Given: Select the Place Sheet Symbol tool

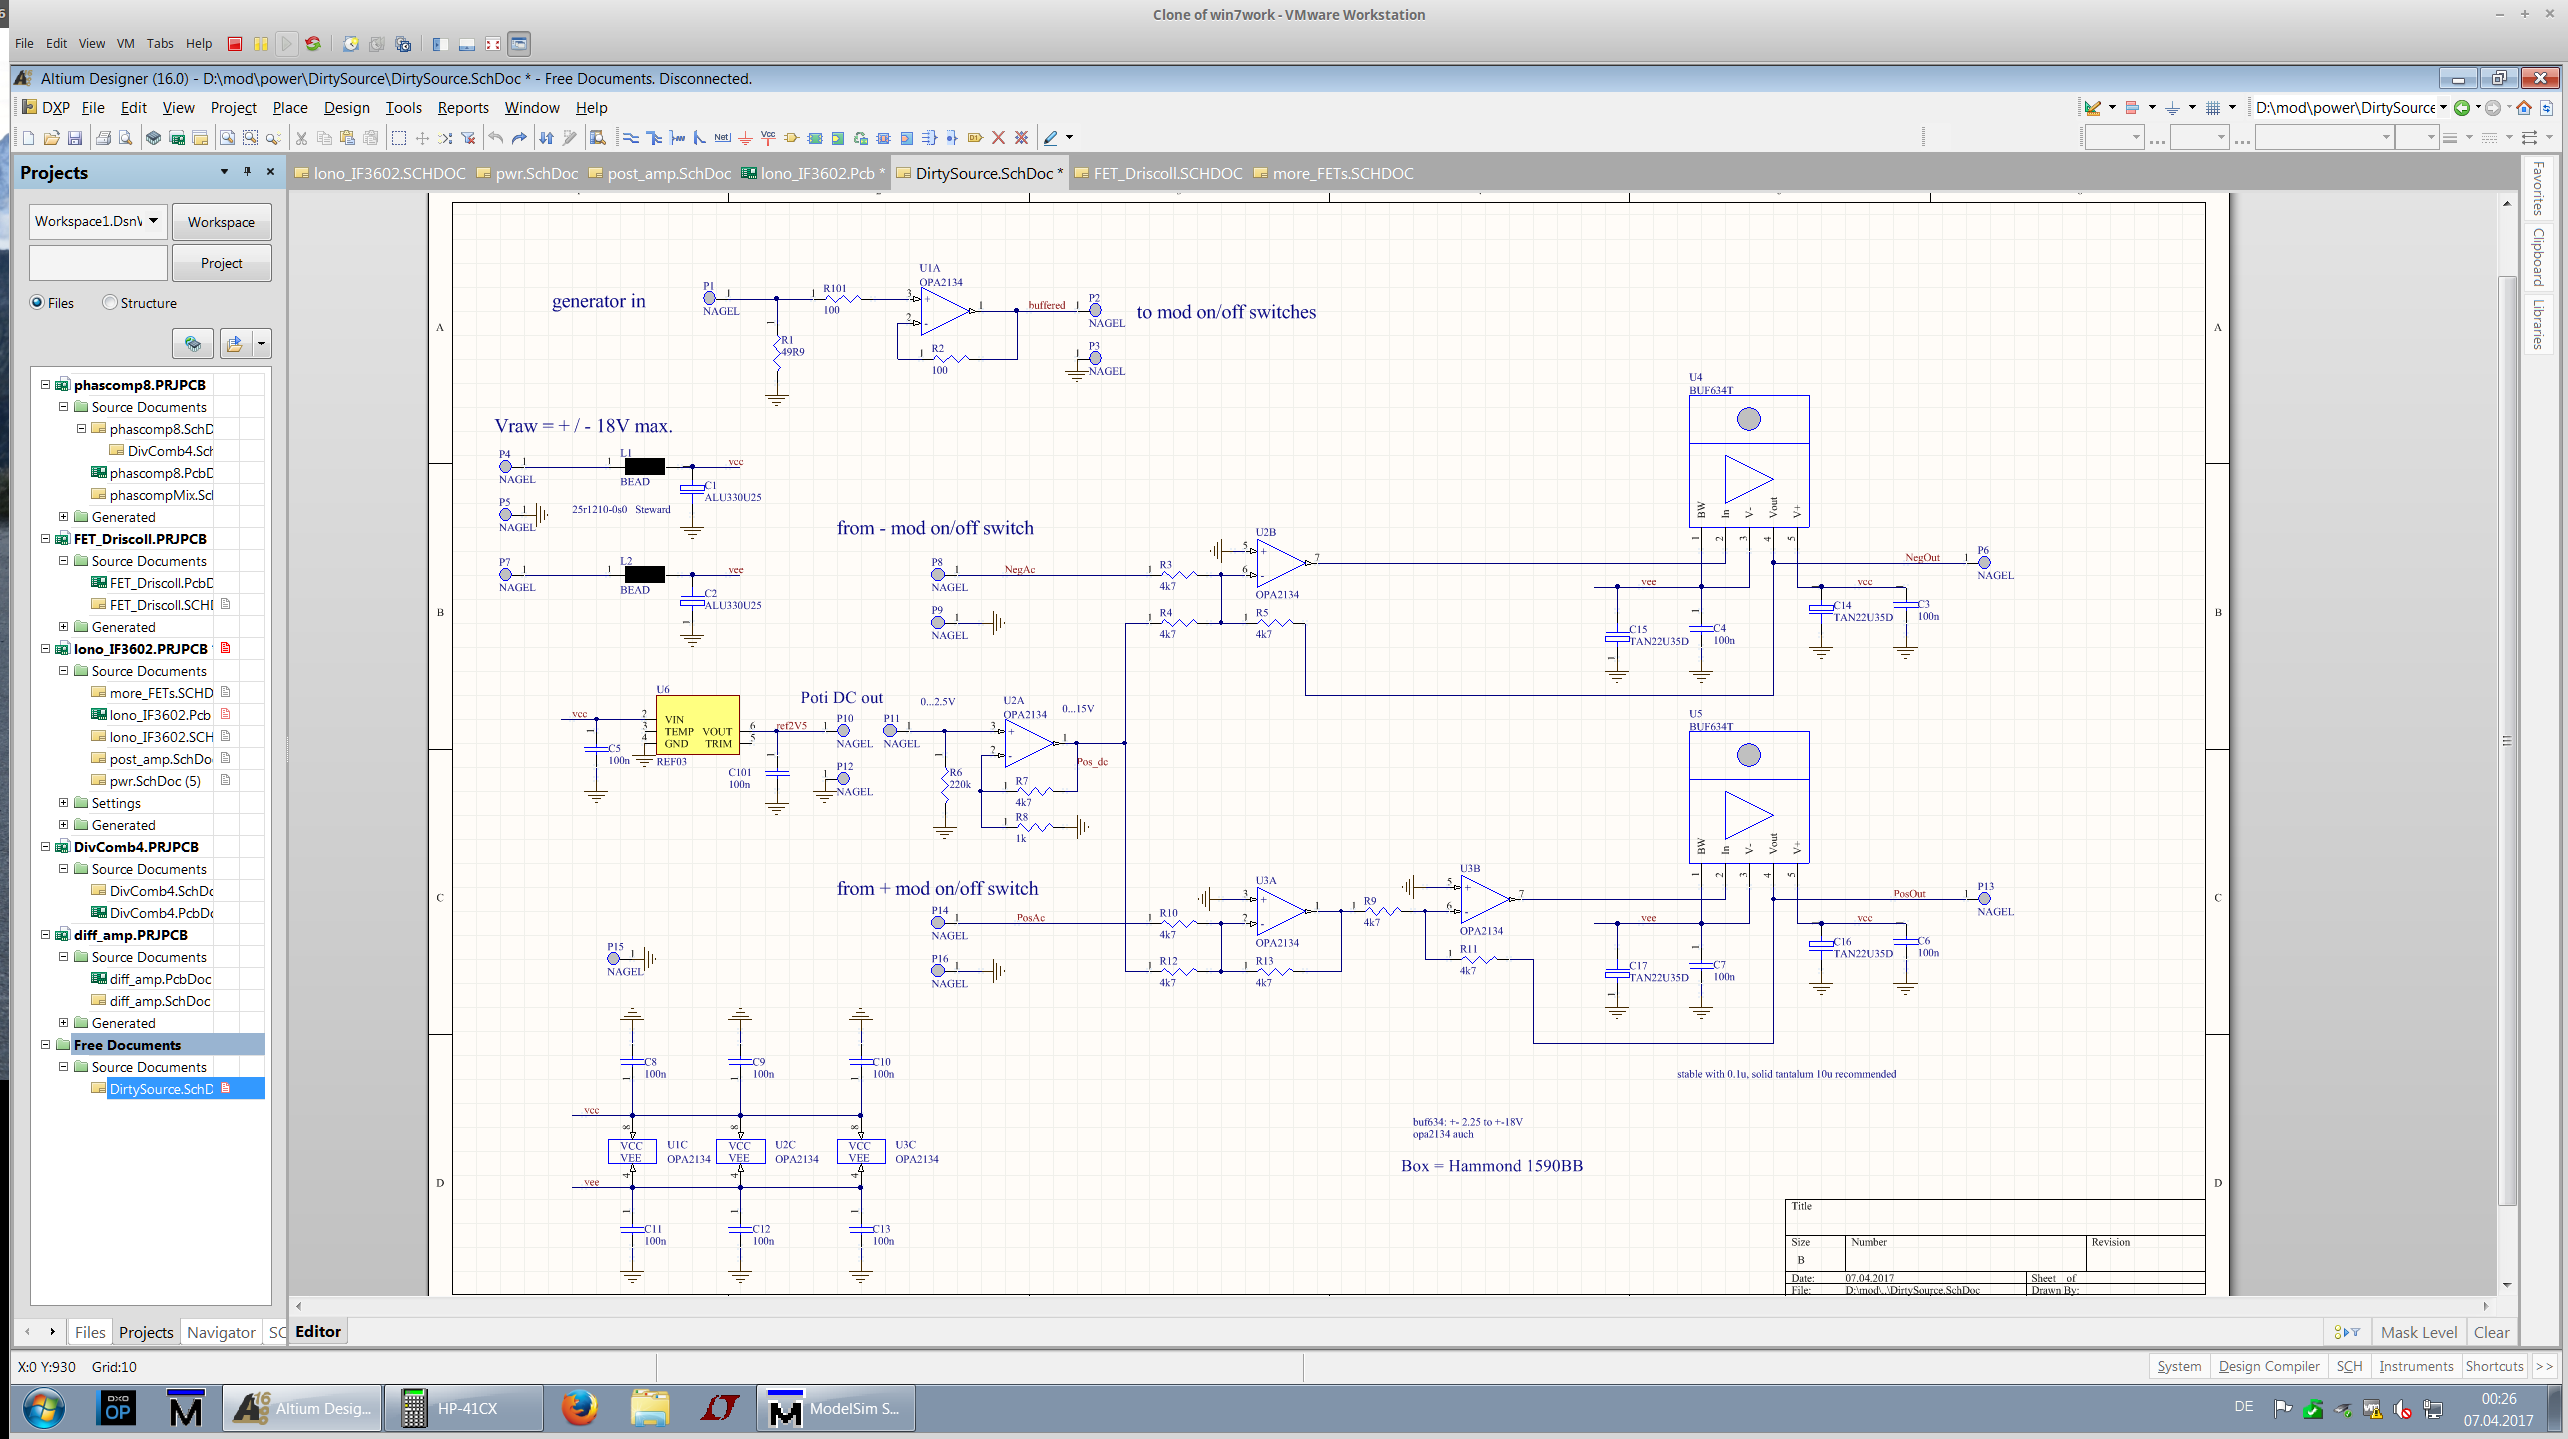Looking at the screenshot, I should tap(815, 138).
